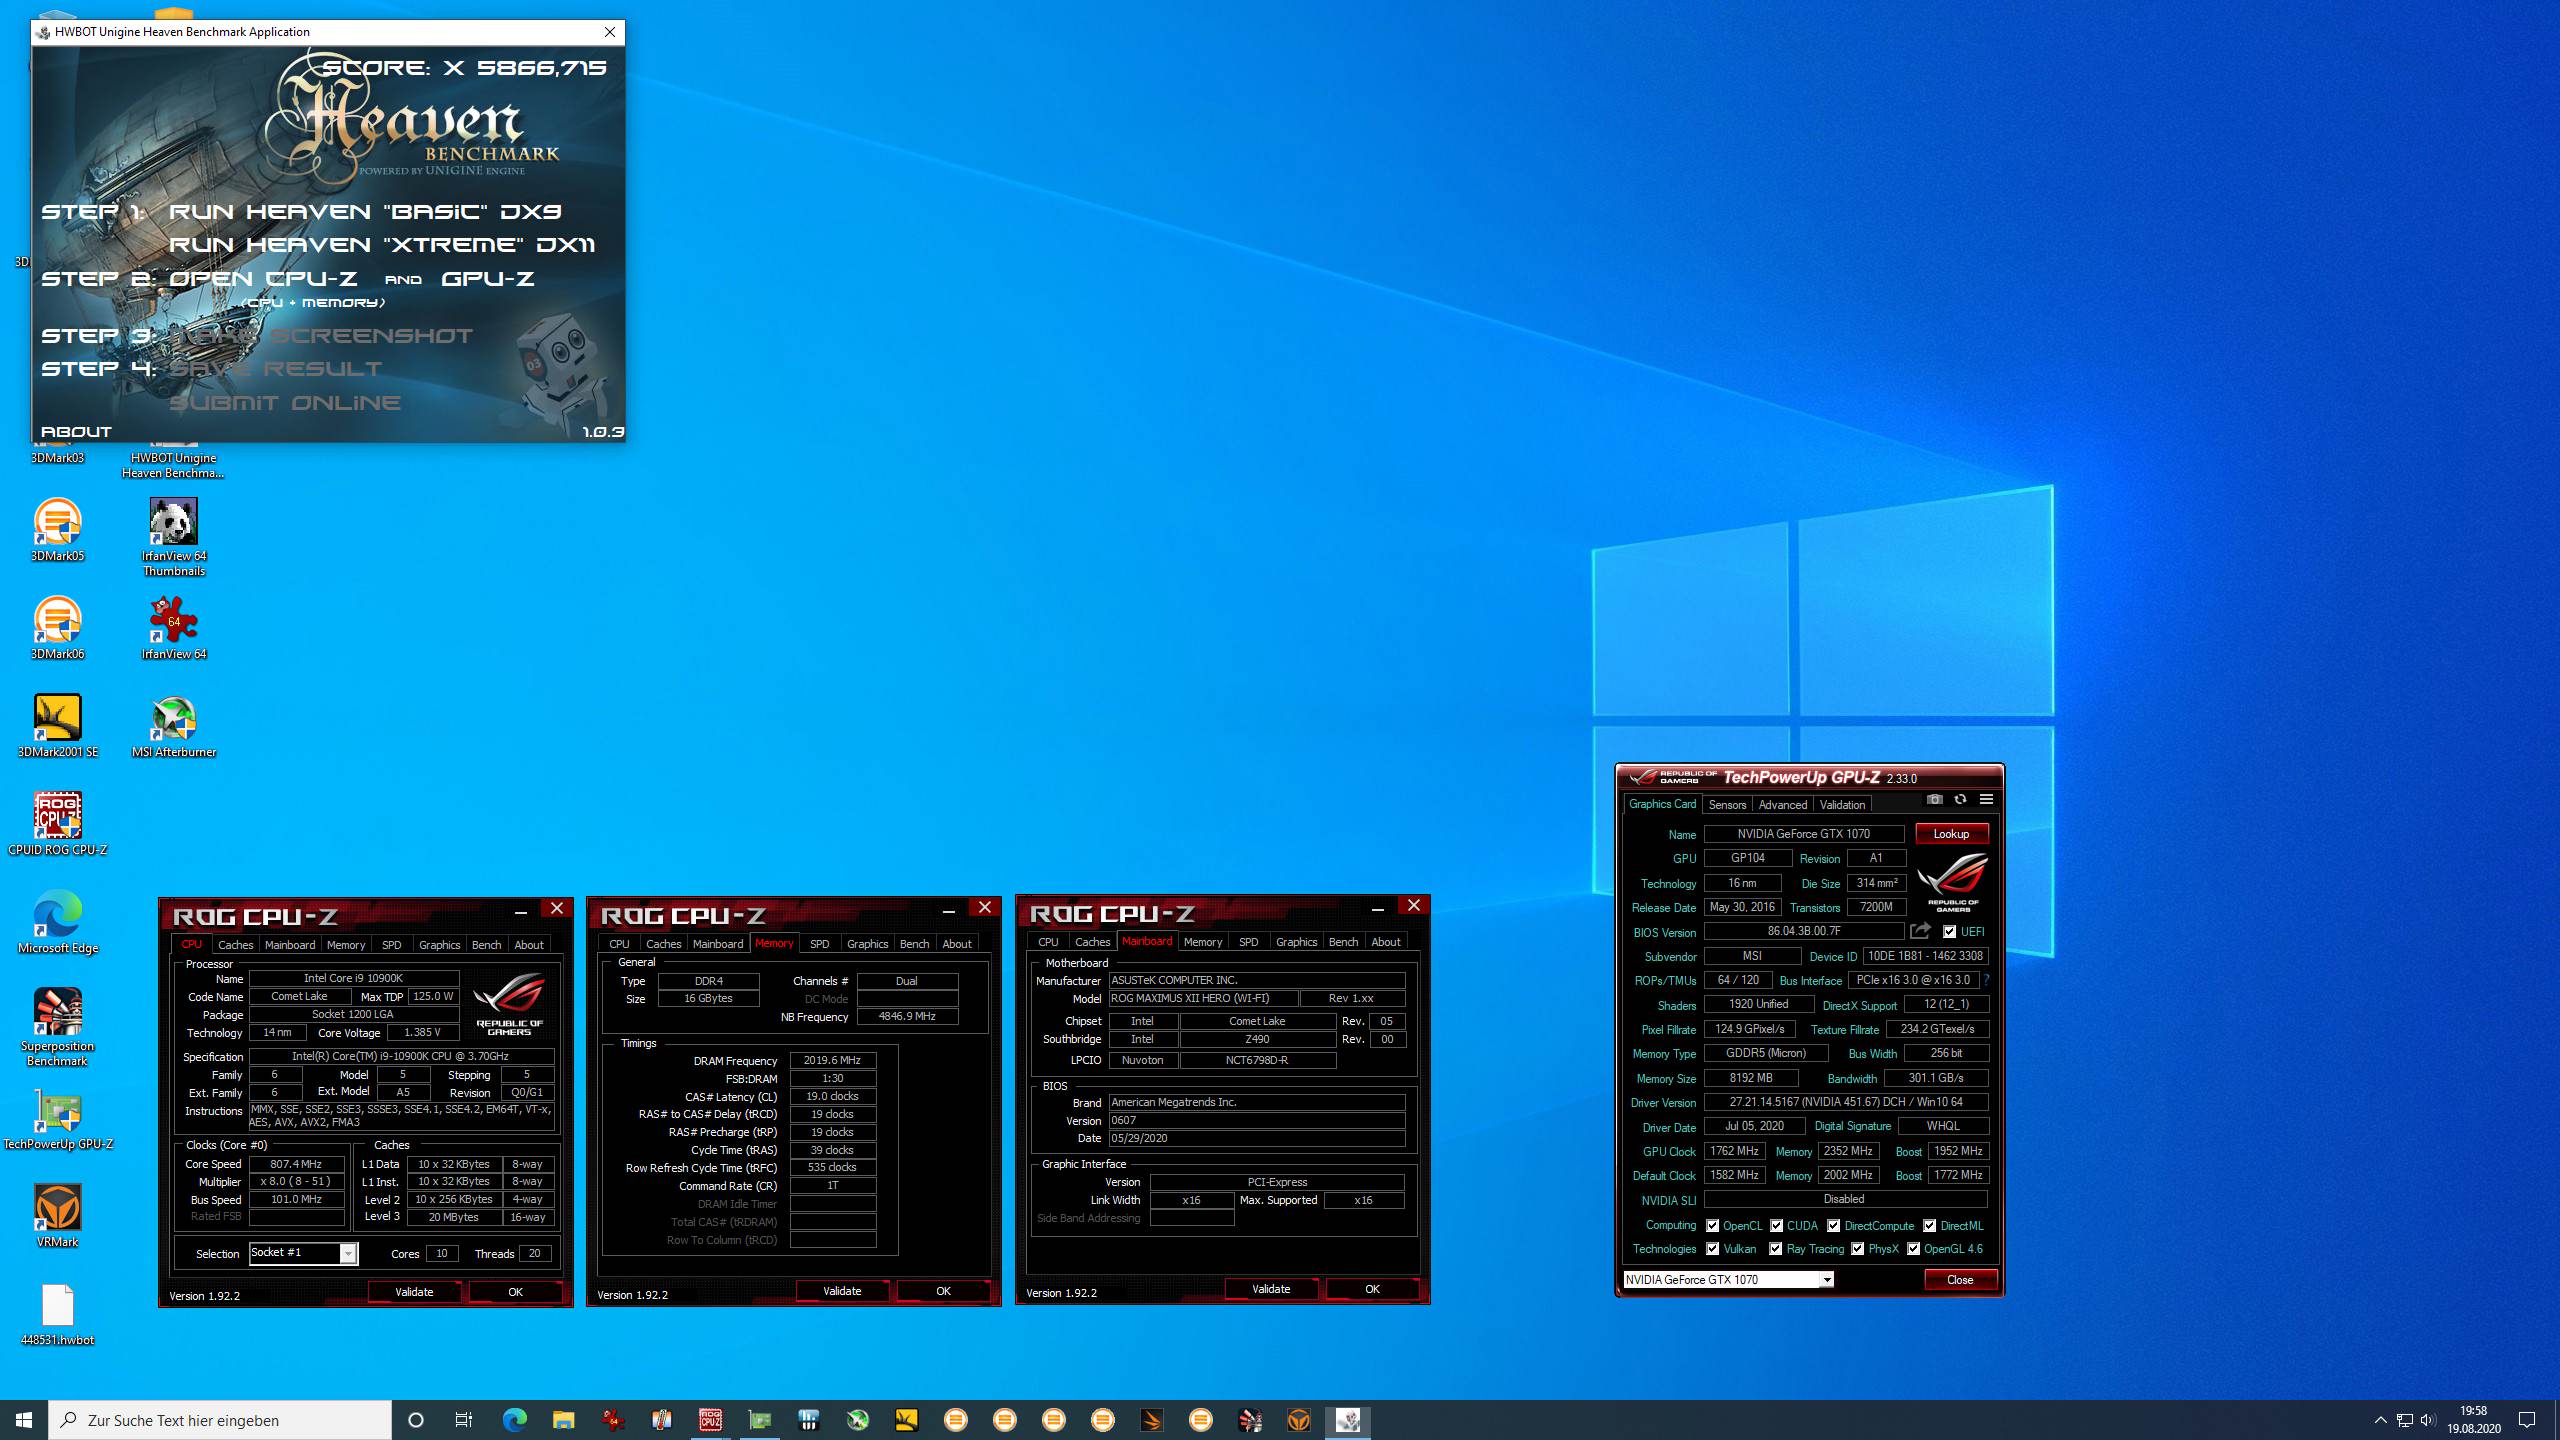Show hidden system tray icons
2560x1440 pixels.
2380,1420
